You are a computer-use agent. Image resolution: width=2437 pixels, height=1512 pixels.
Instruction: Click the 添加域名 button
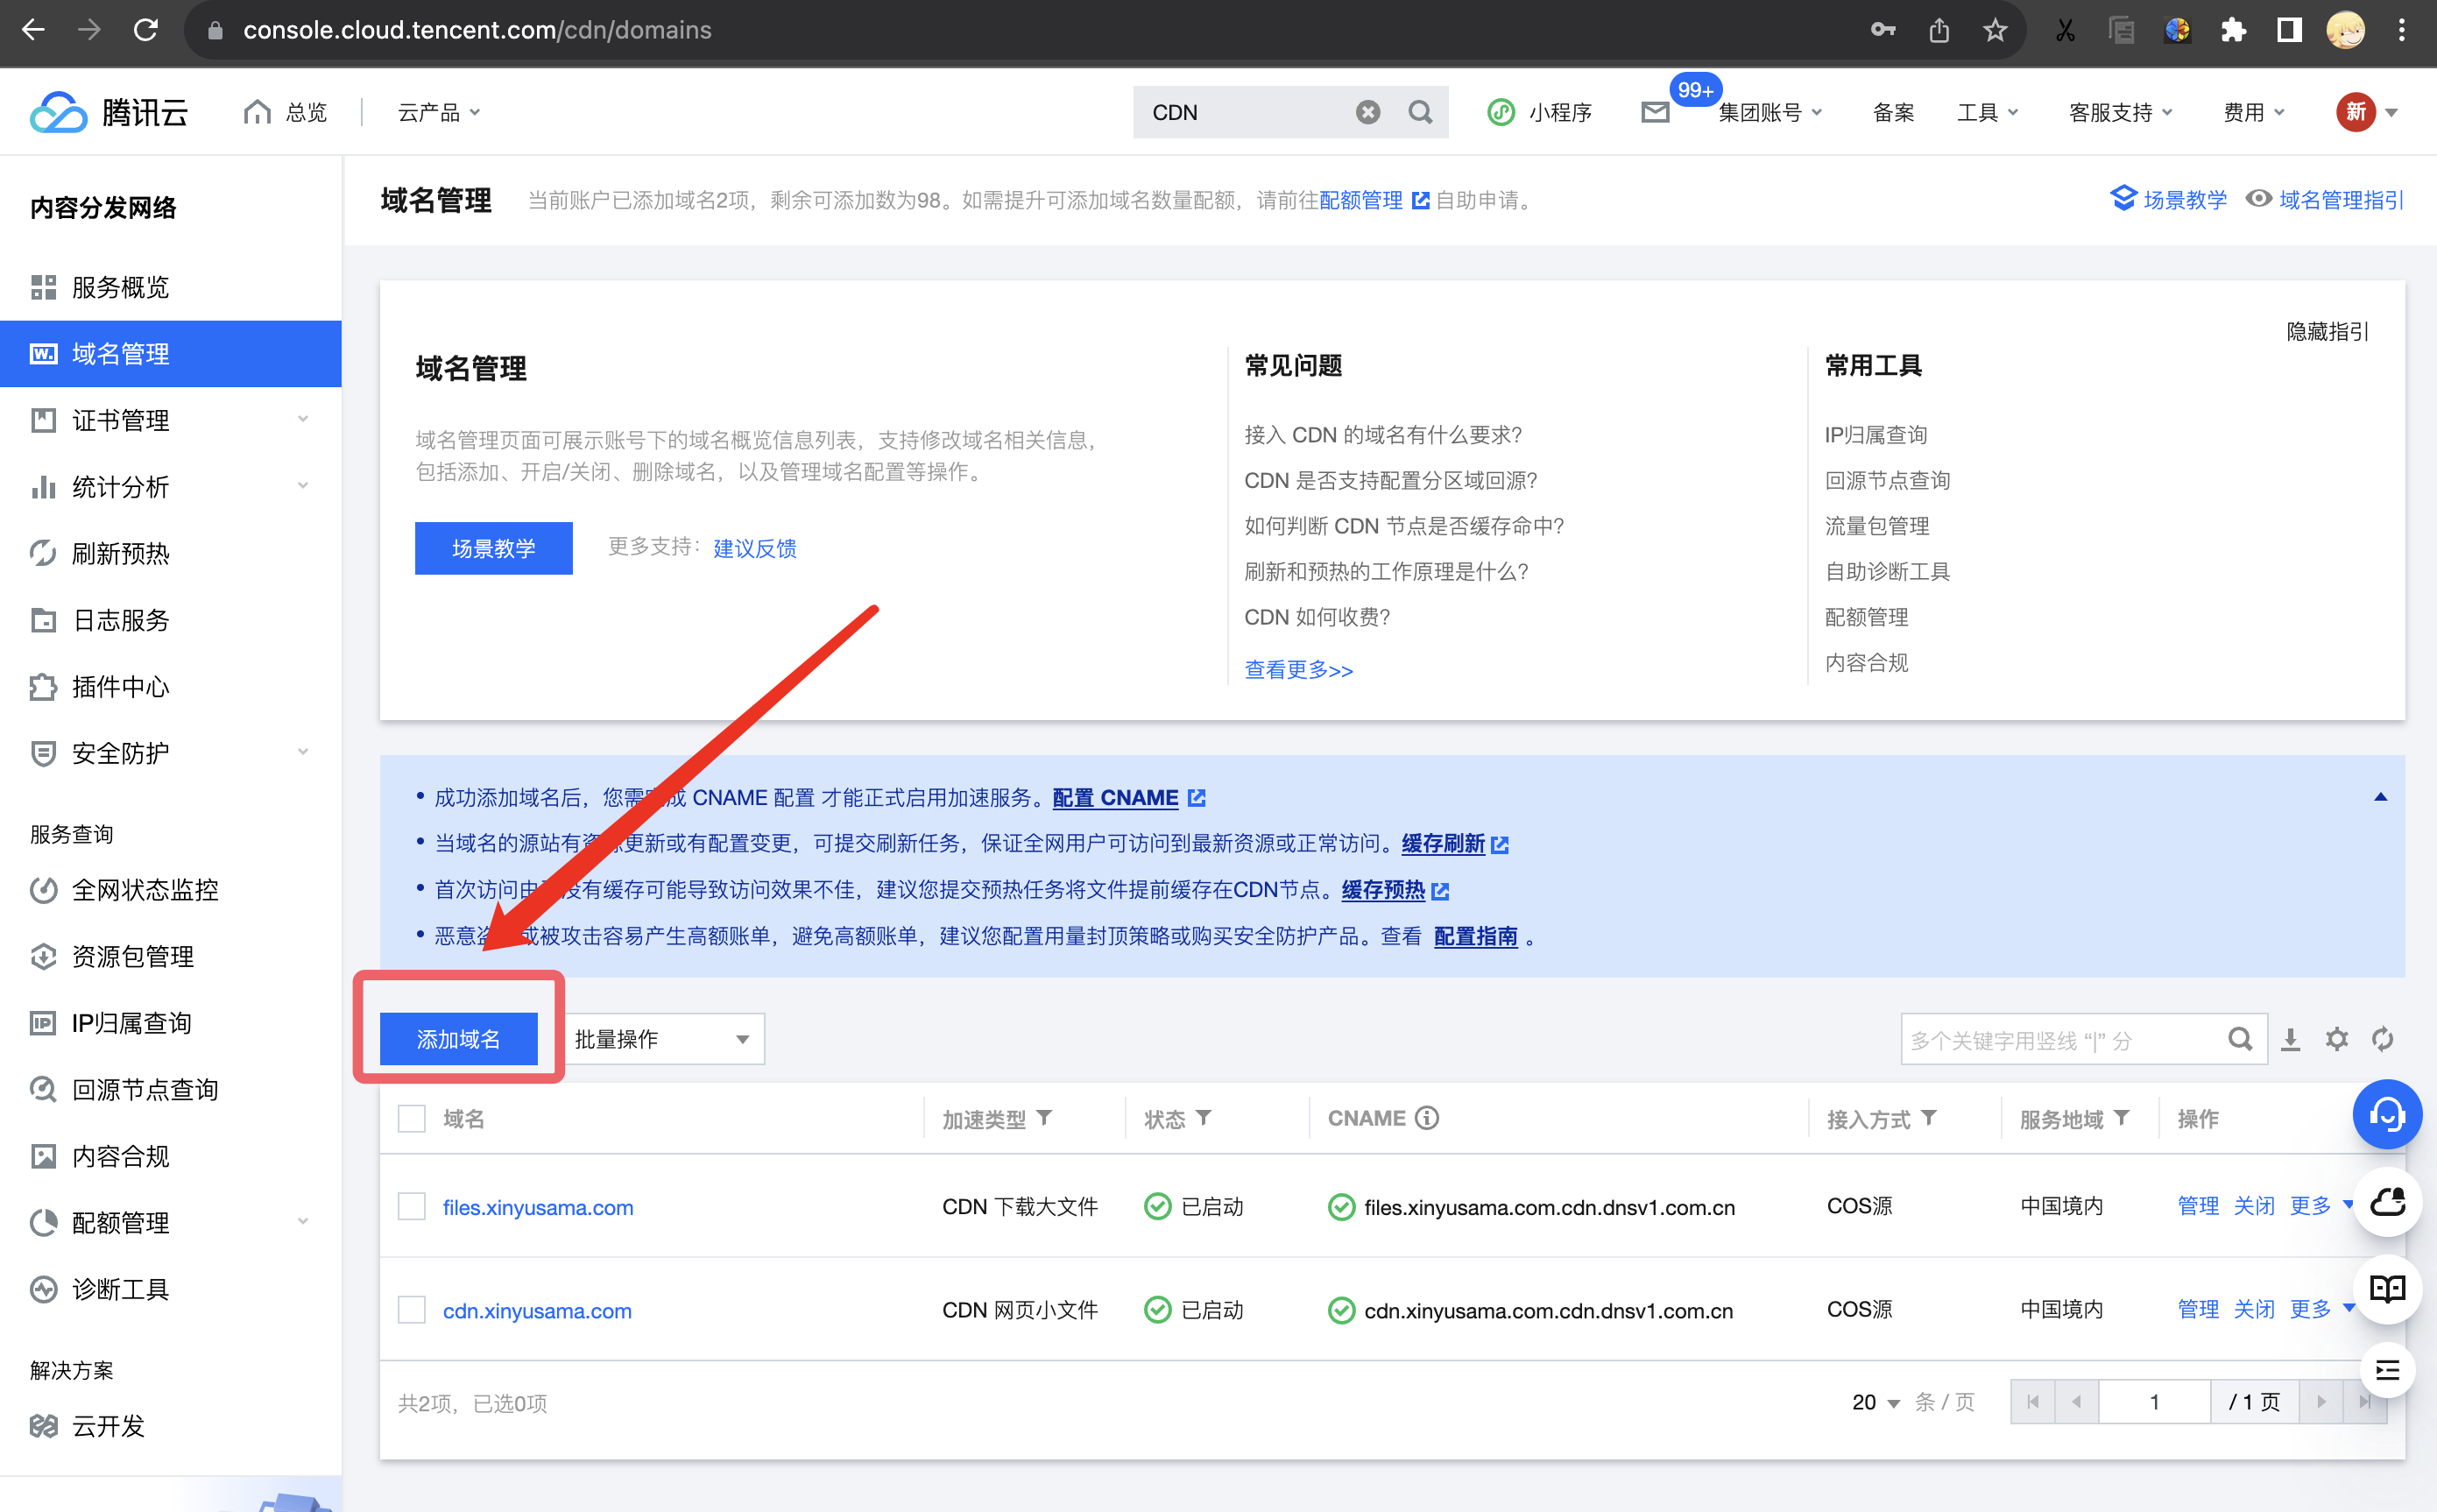(458, 1039)
